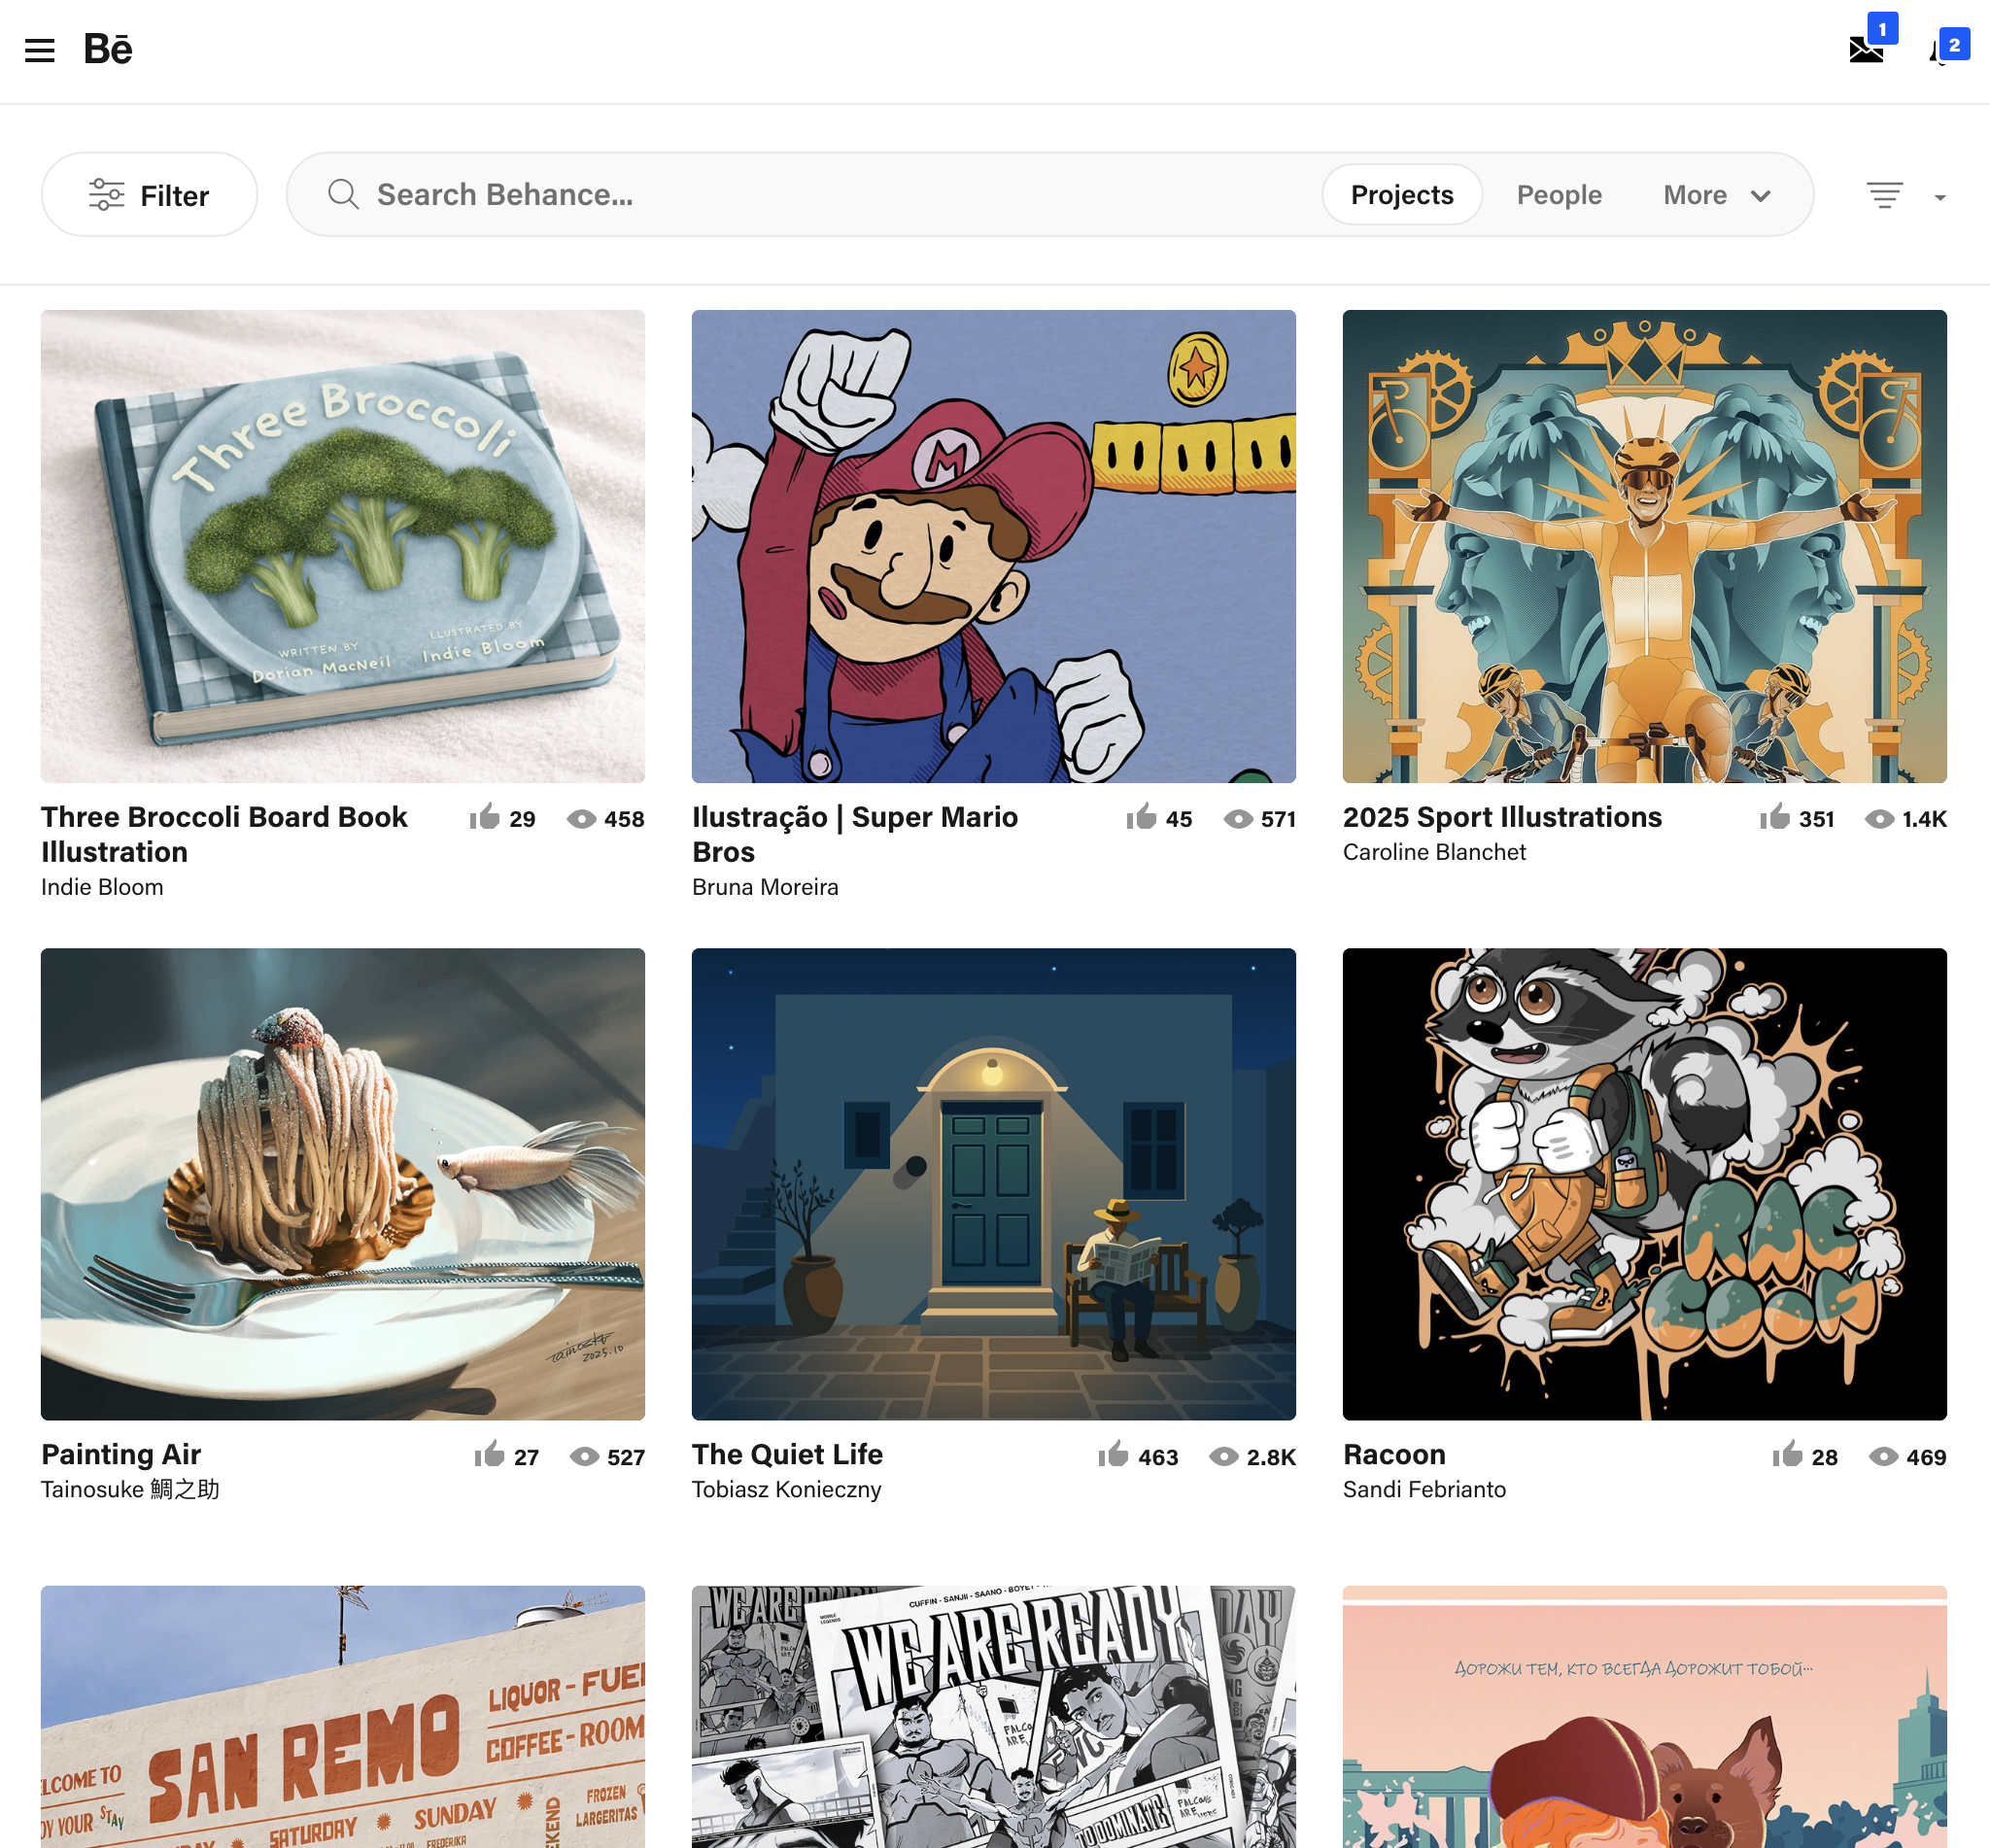1990x1848 pixels.
Task: Open the Filter panel
Action: [x=149, y=194]
